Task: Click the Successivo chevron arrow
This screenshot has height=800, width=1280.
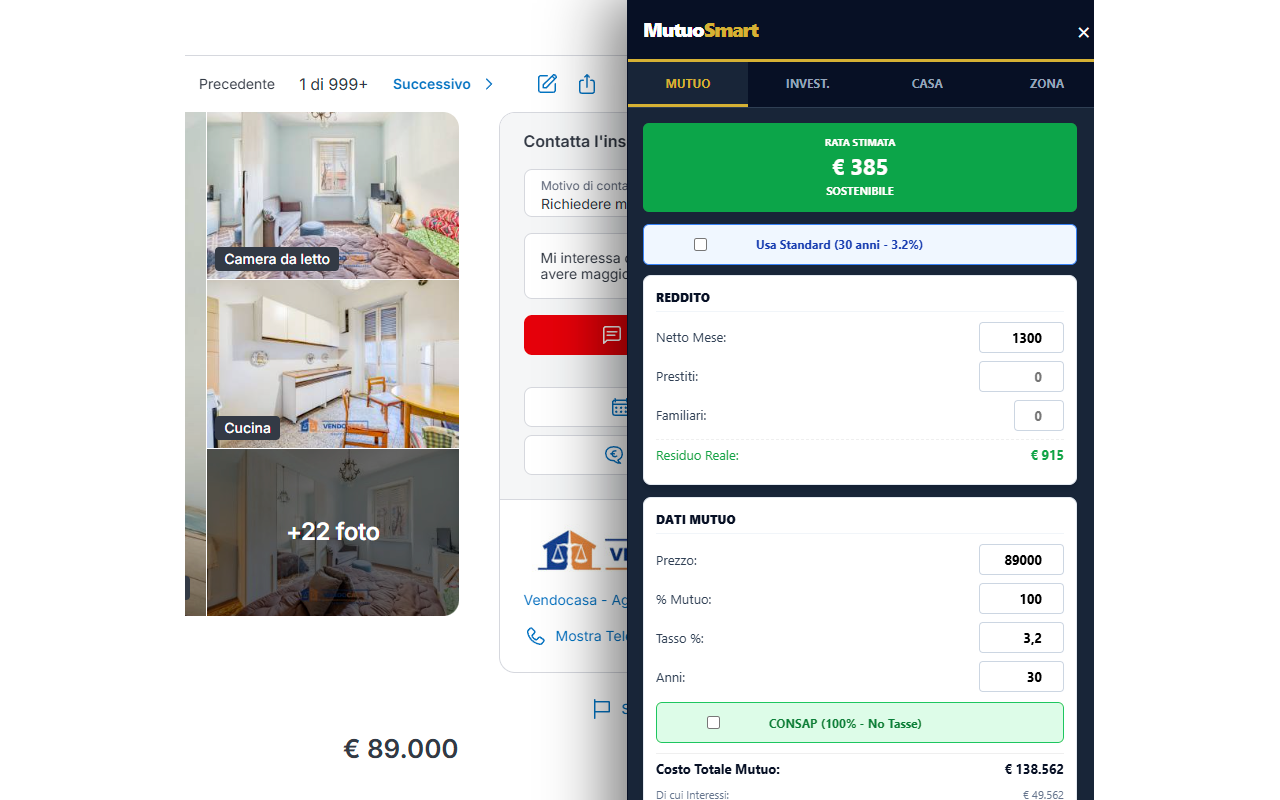Action: 489,84
